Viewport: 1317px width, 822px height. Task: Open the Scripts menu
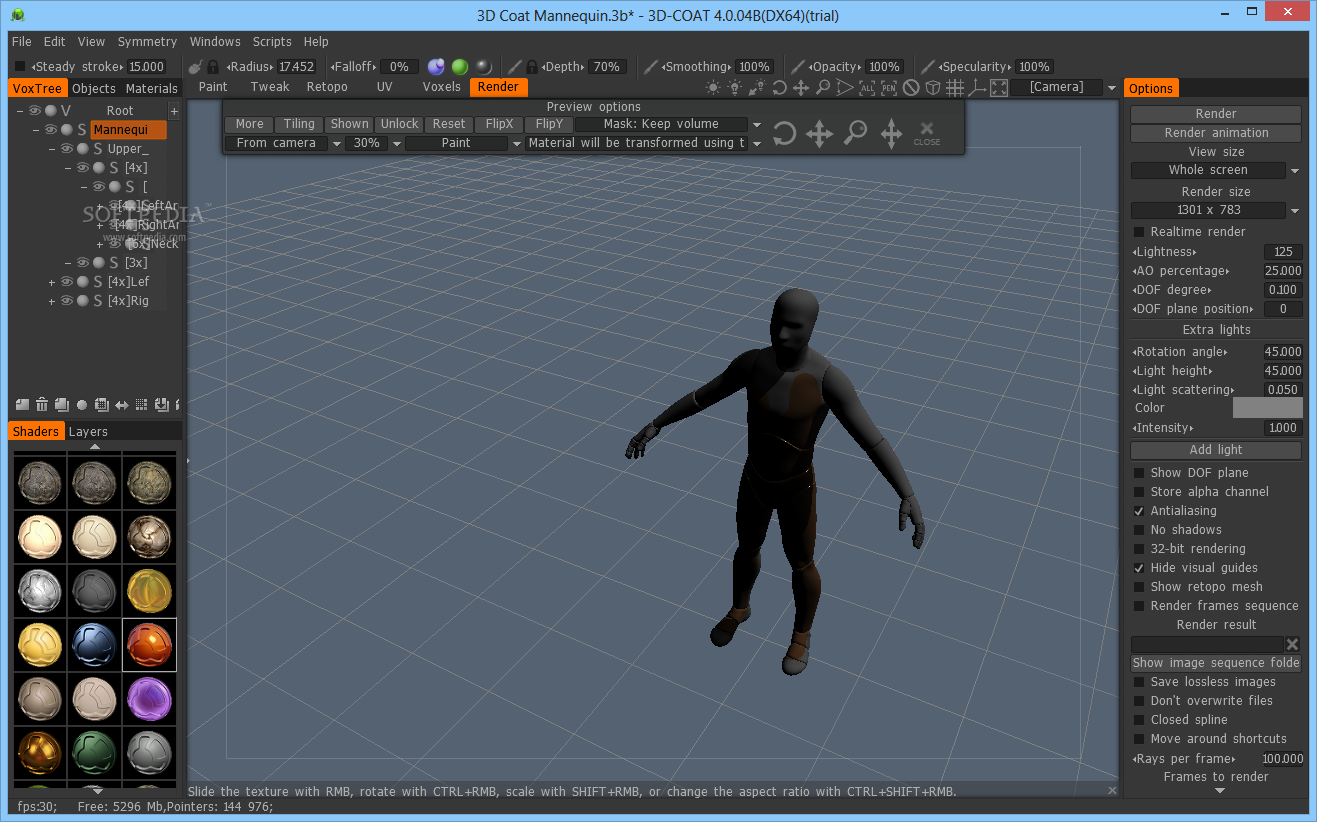pyautogui.click(x=272, y=42)
